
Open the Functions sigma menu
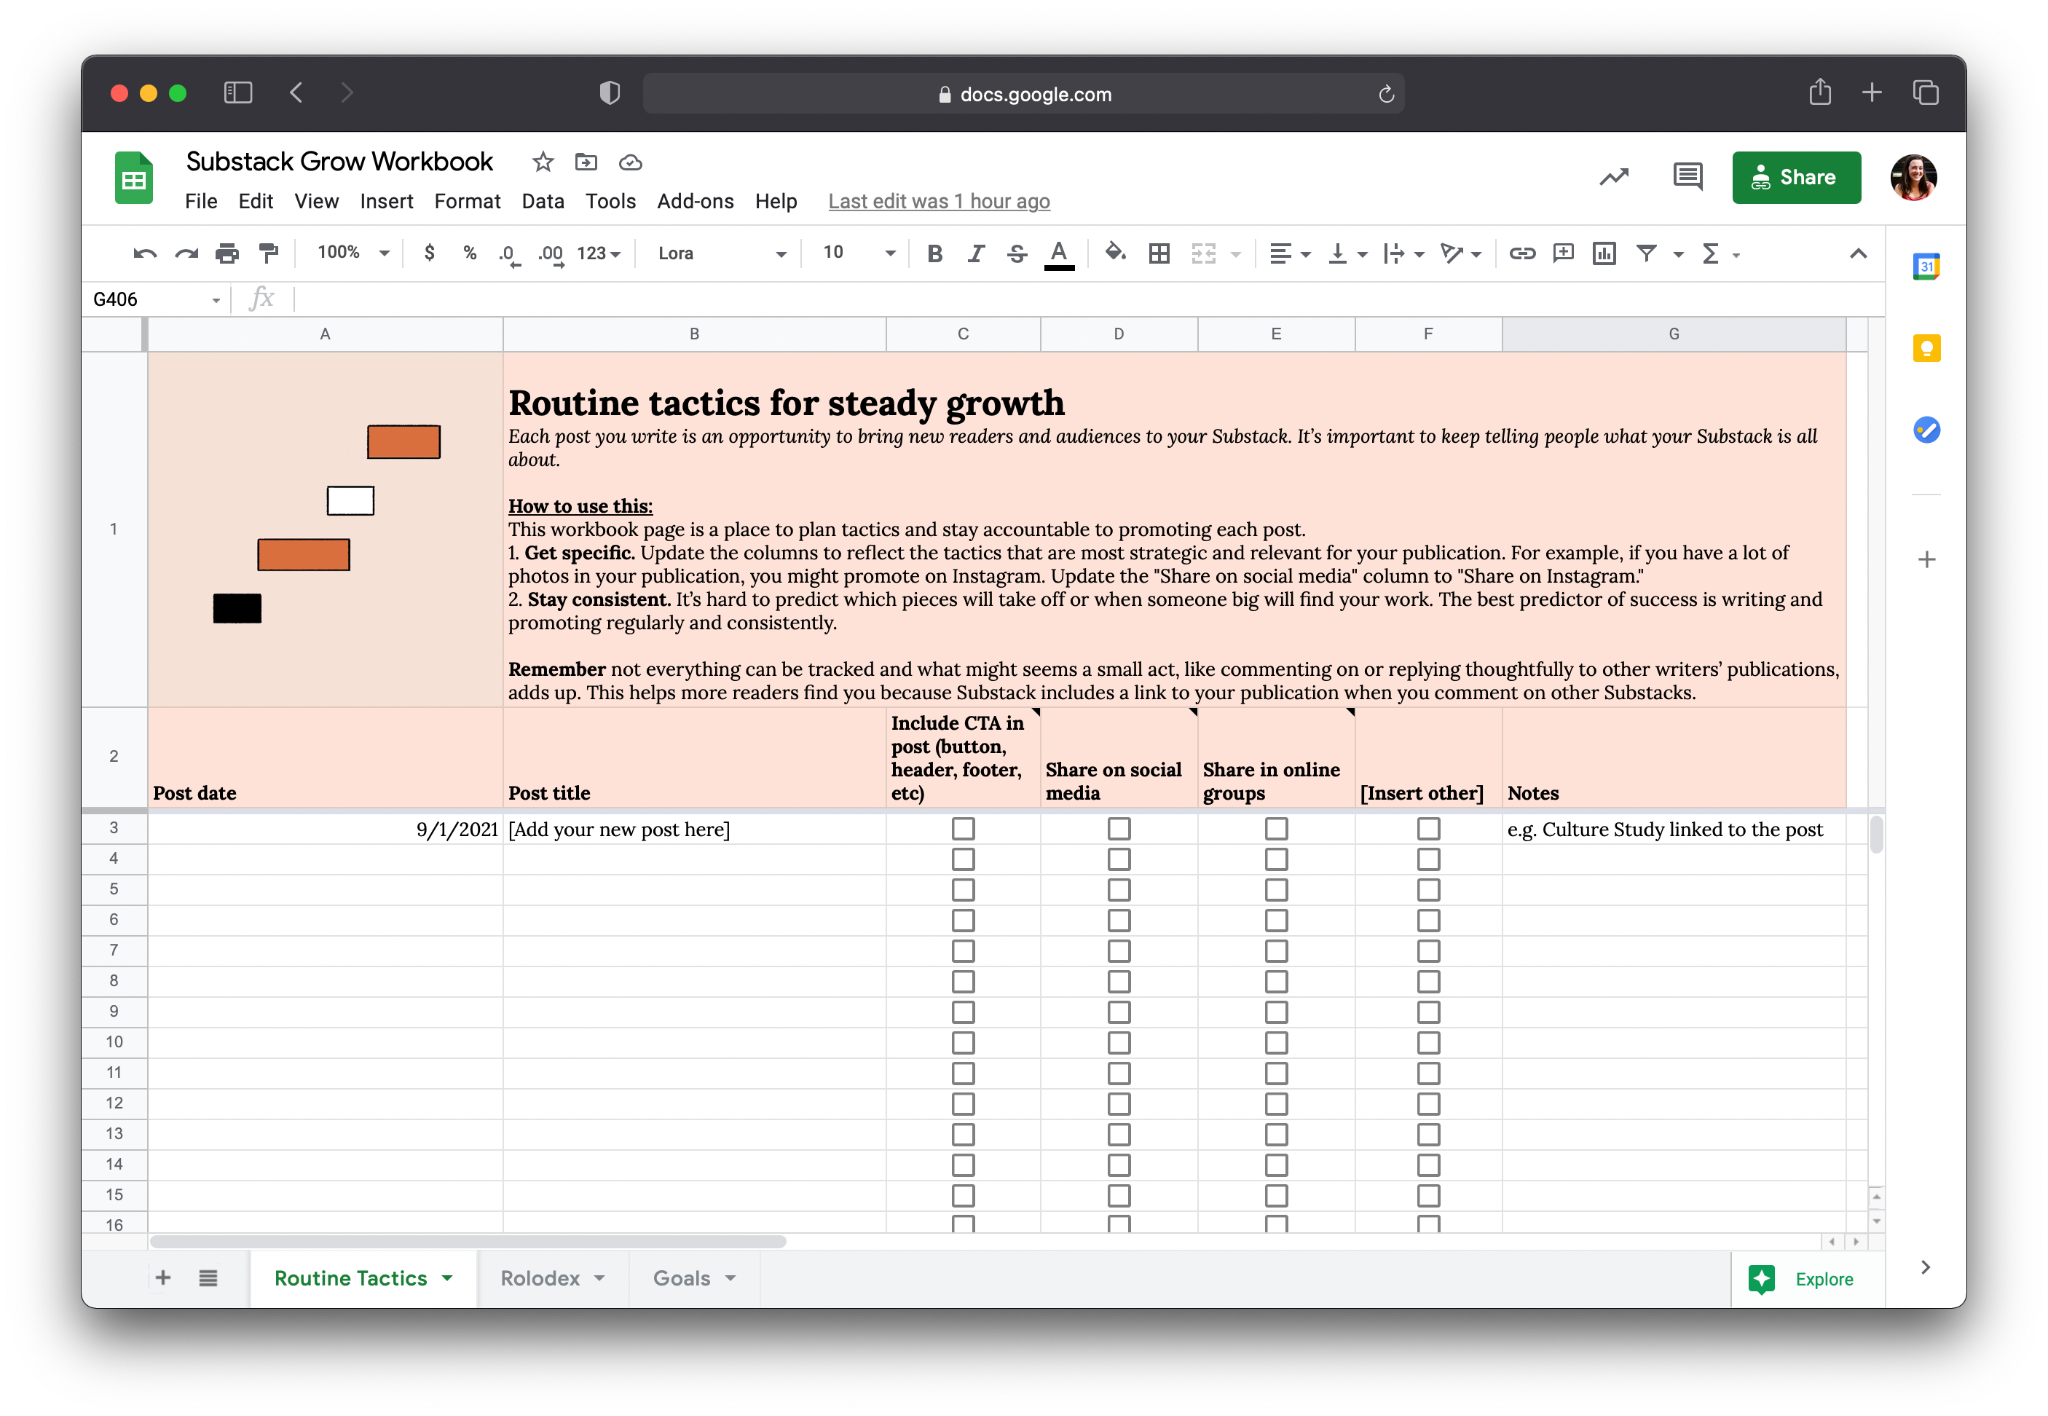pos(1711,254)
